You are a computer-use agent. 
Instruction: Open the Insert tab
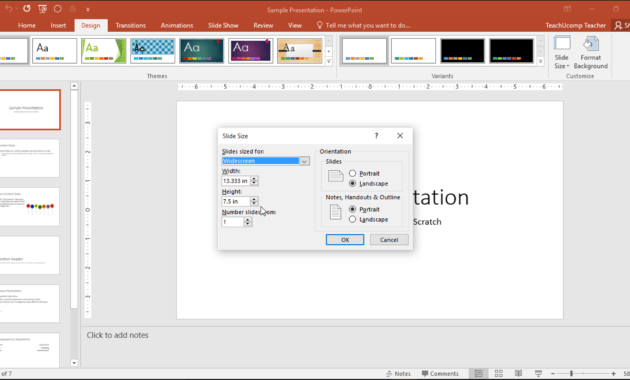pyautogui.click(x=58, y=25)
